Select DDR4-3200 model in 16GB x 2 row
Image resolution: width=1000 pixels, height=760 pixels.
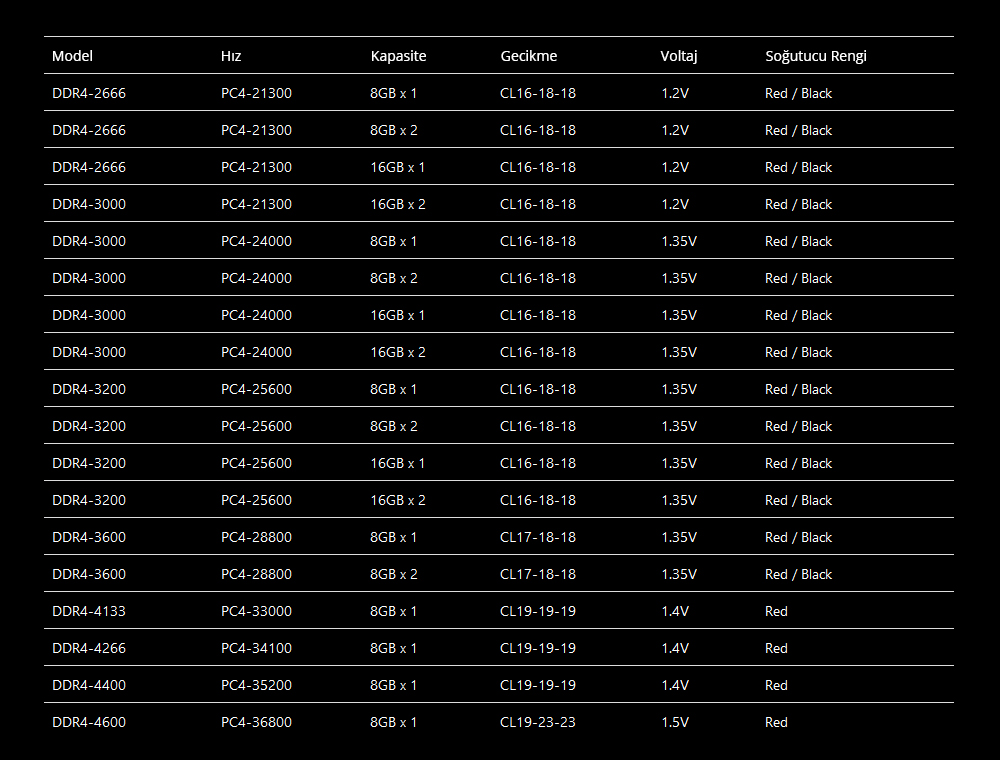(89, 501)
